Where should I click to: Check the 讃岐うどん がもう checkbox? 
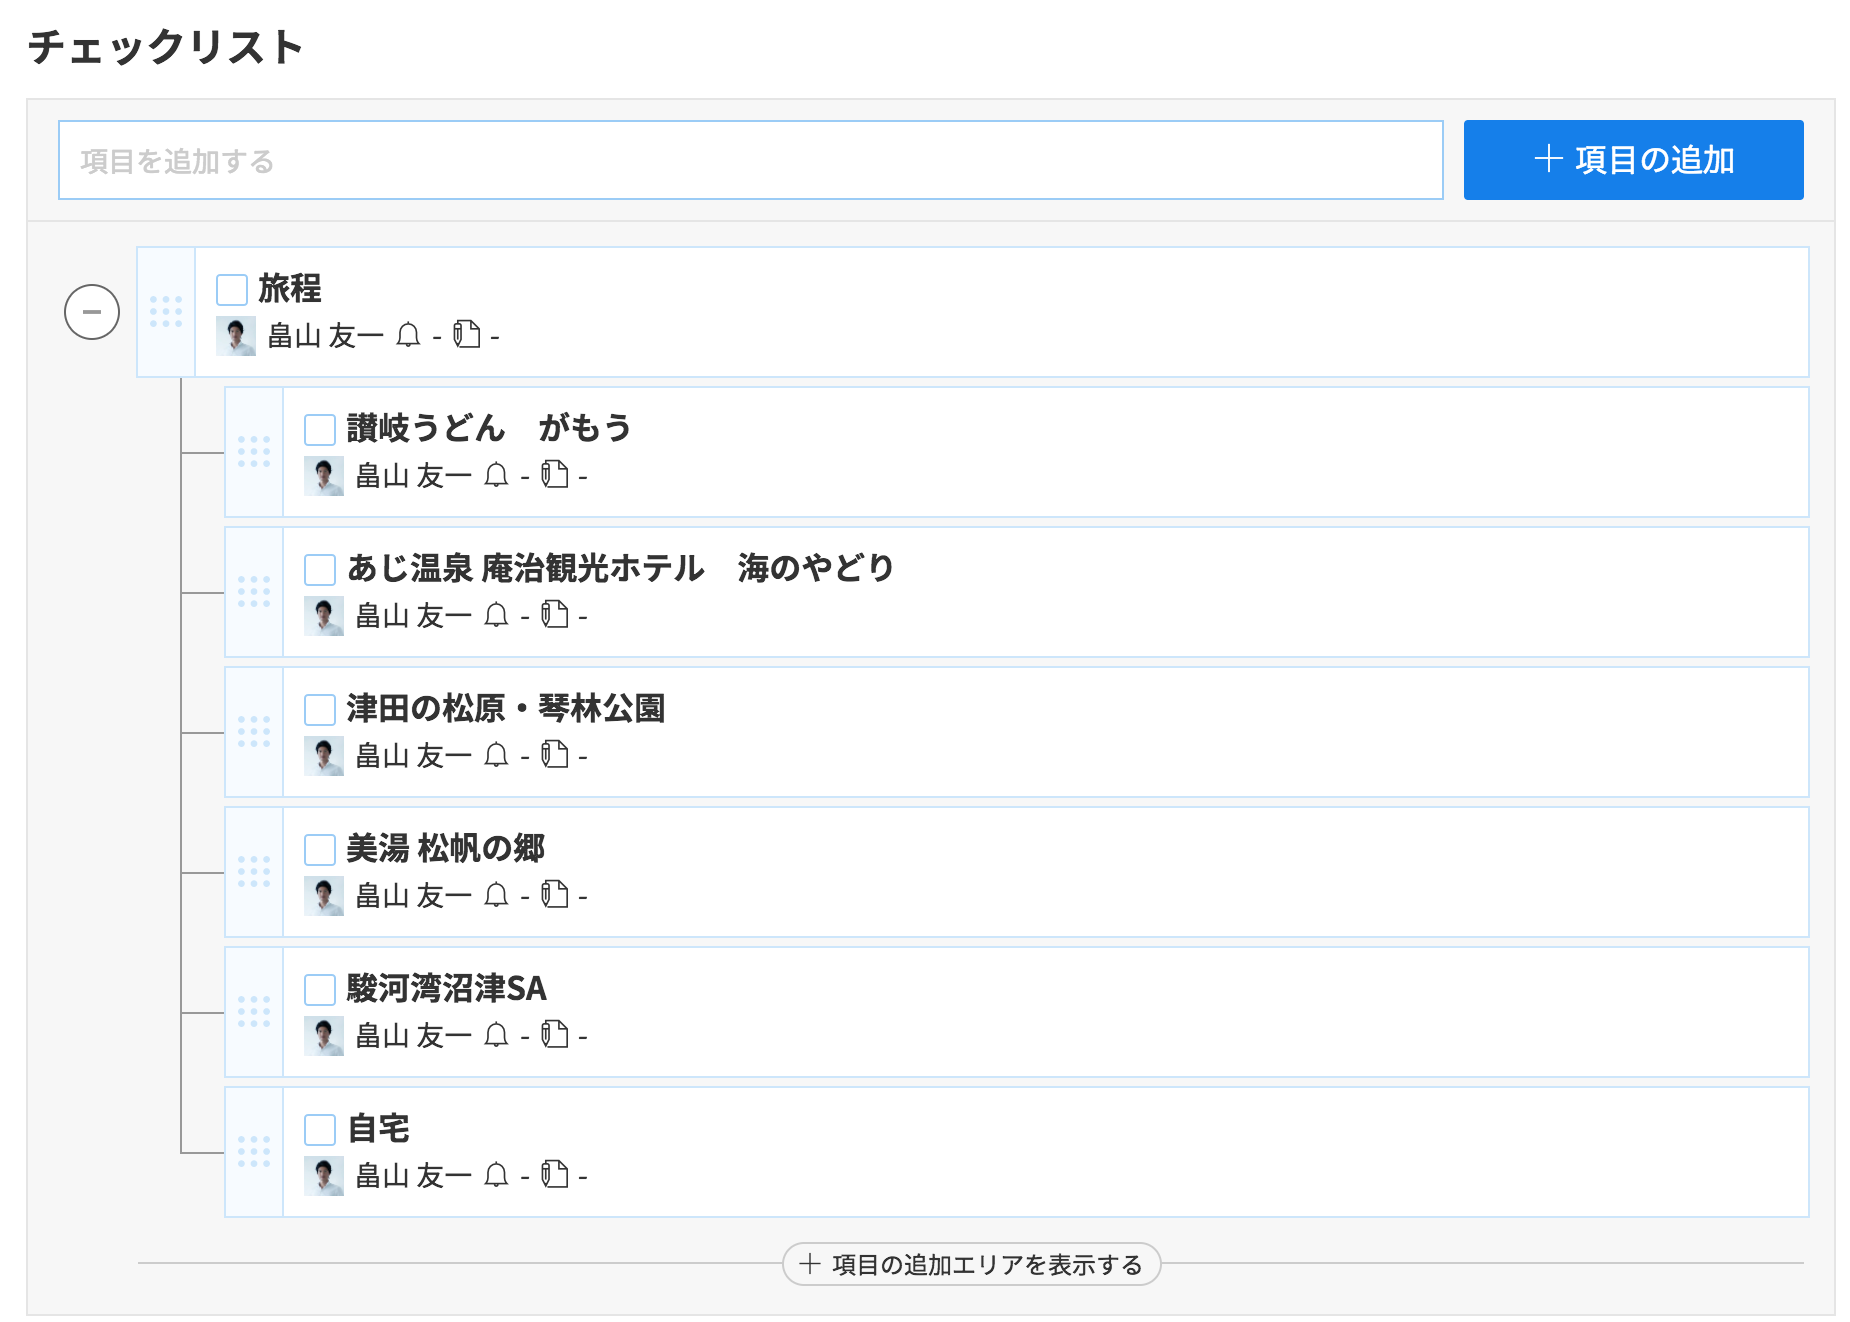[320, 429]
